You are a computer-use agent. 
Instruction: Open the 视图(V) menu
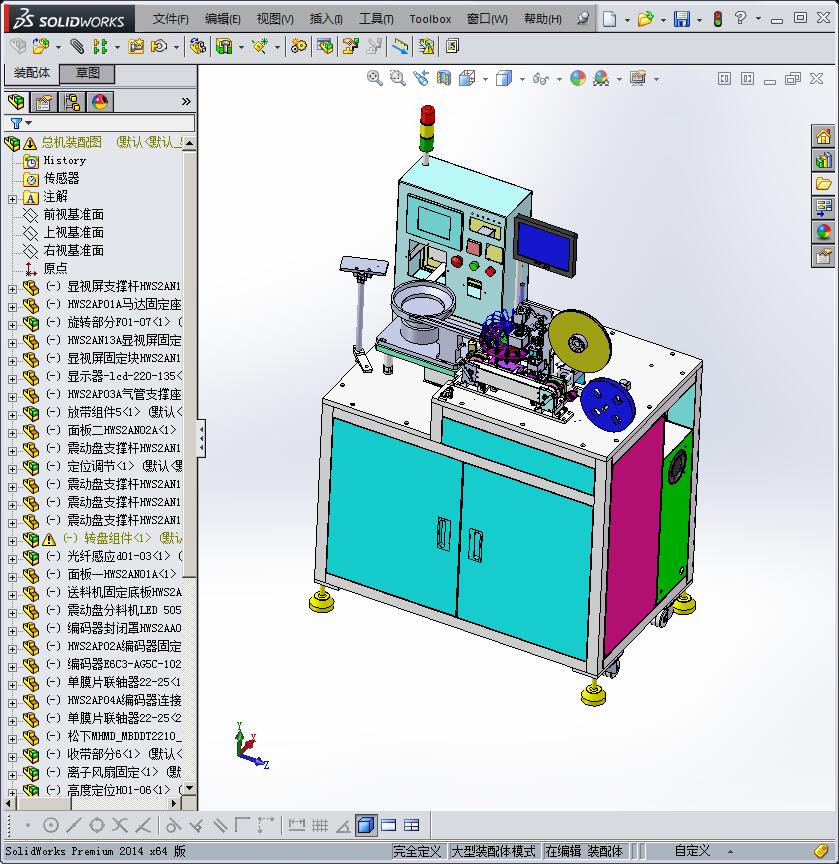(275, 19)
